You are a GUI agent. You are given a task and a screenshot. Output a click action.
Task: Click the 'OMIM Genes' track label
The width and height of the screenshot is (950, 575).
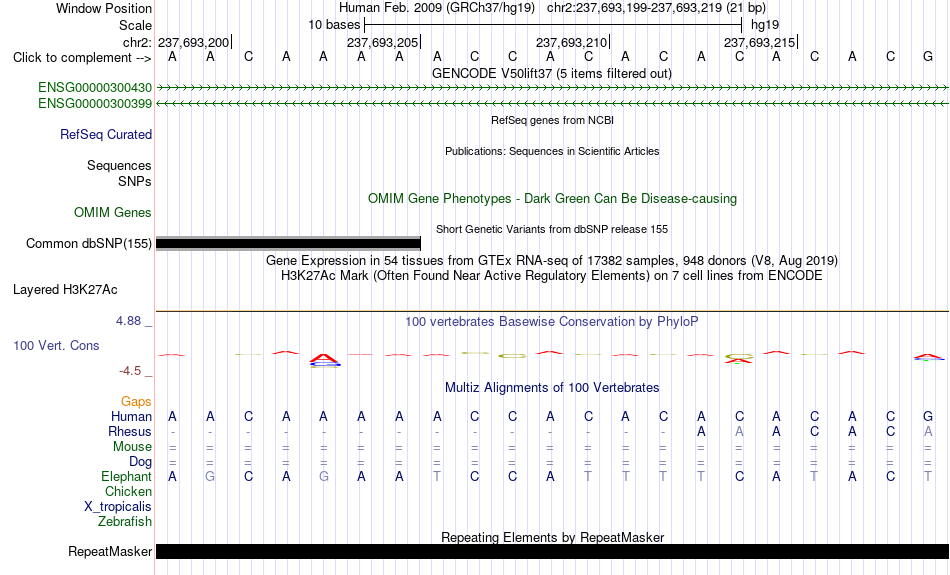pos(113,213)
